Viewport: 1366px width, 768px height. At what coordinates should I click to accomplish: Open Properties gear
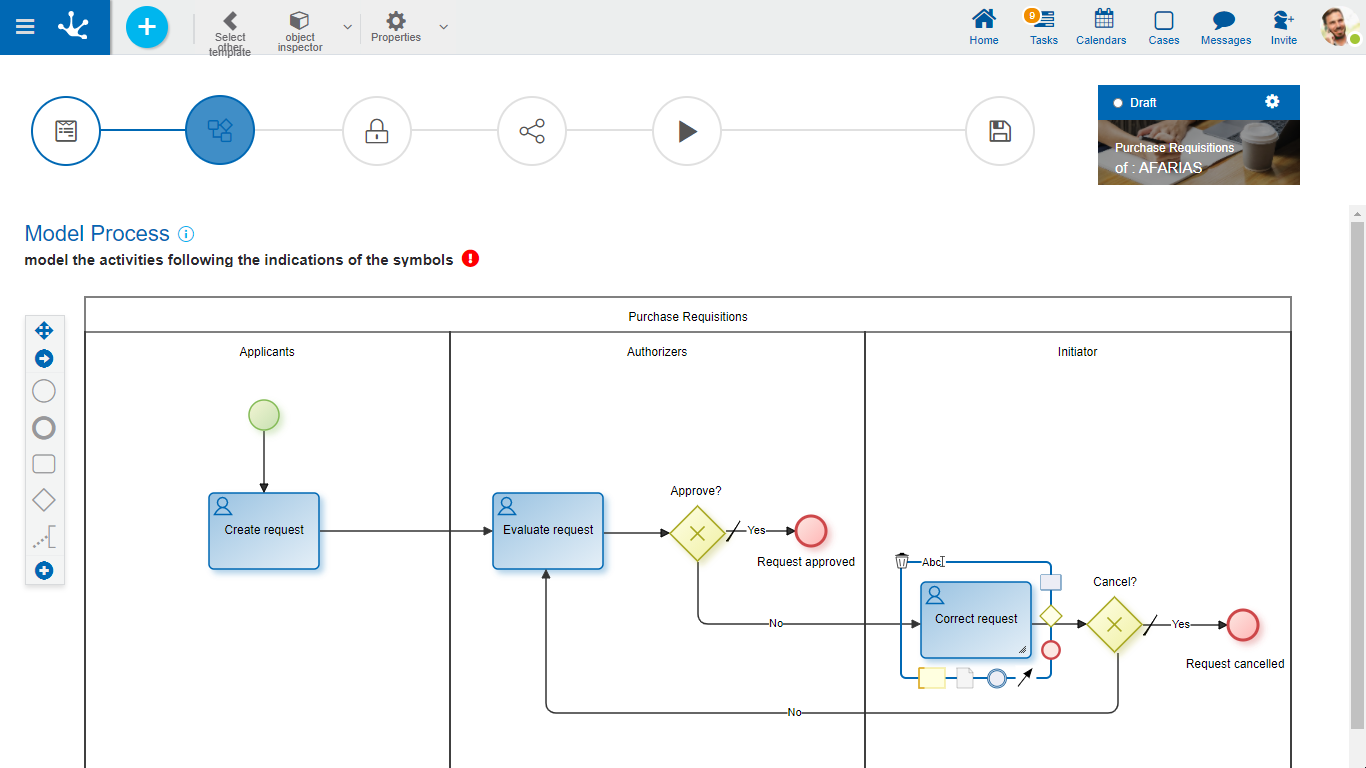point(396,27)
